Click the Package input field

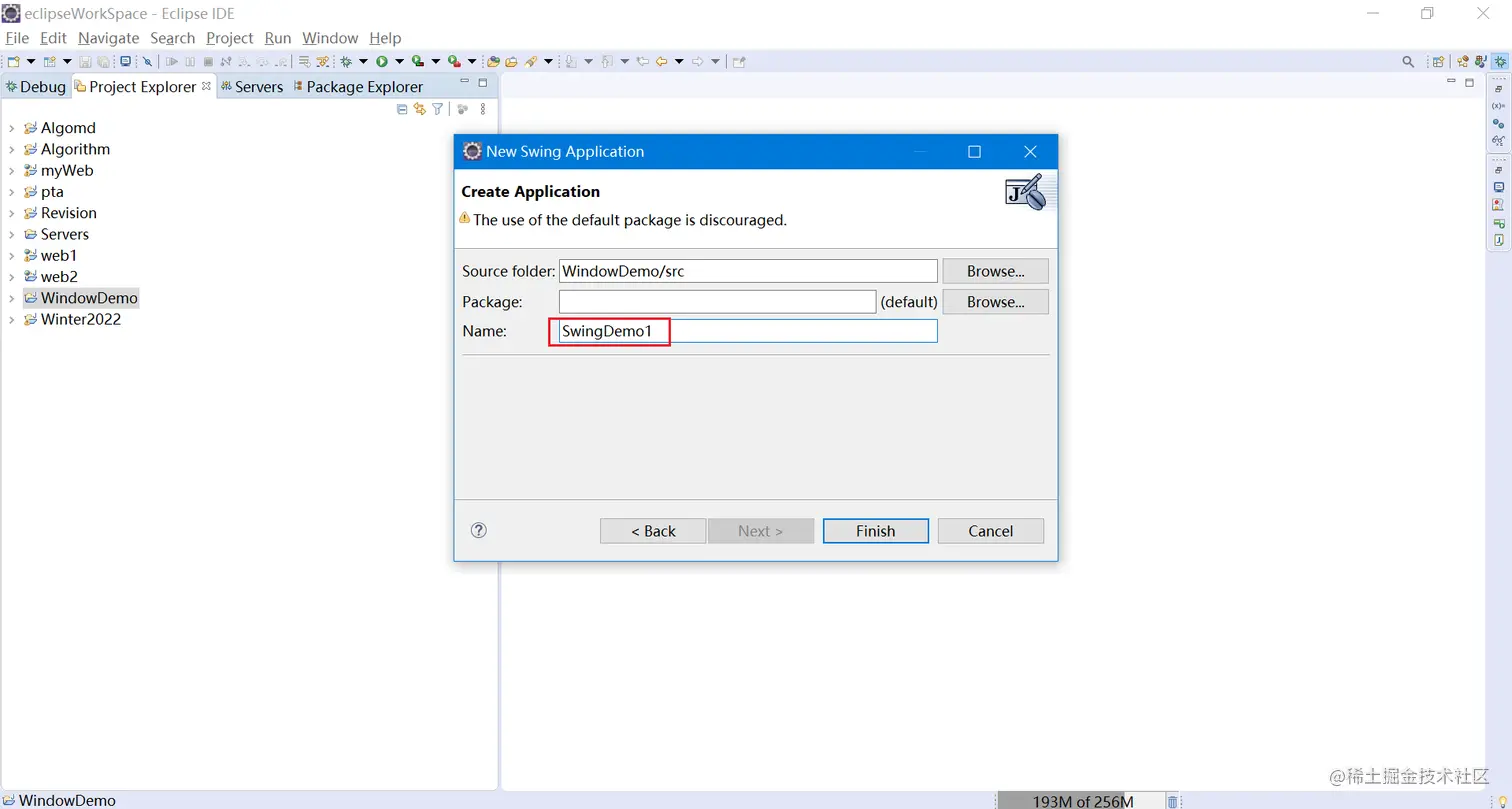pyautogui.click(x=717, y=301)
